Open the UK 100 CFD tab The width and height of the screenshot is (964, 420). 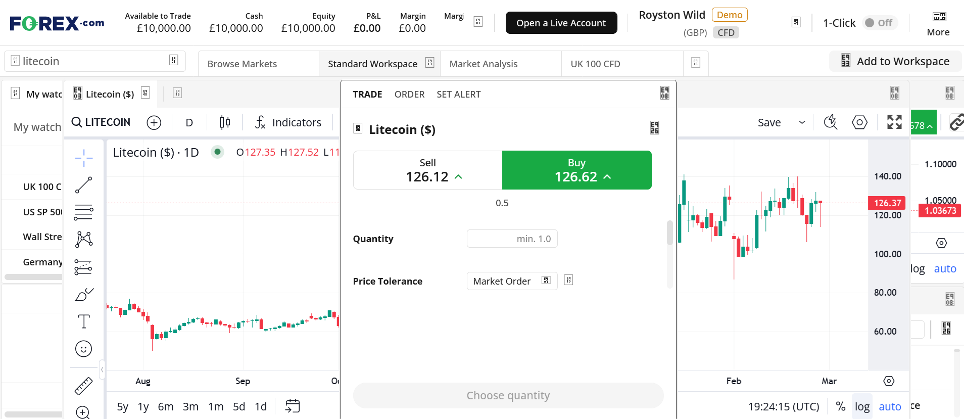[x=622, y=63]
